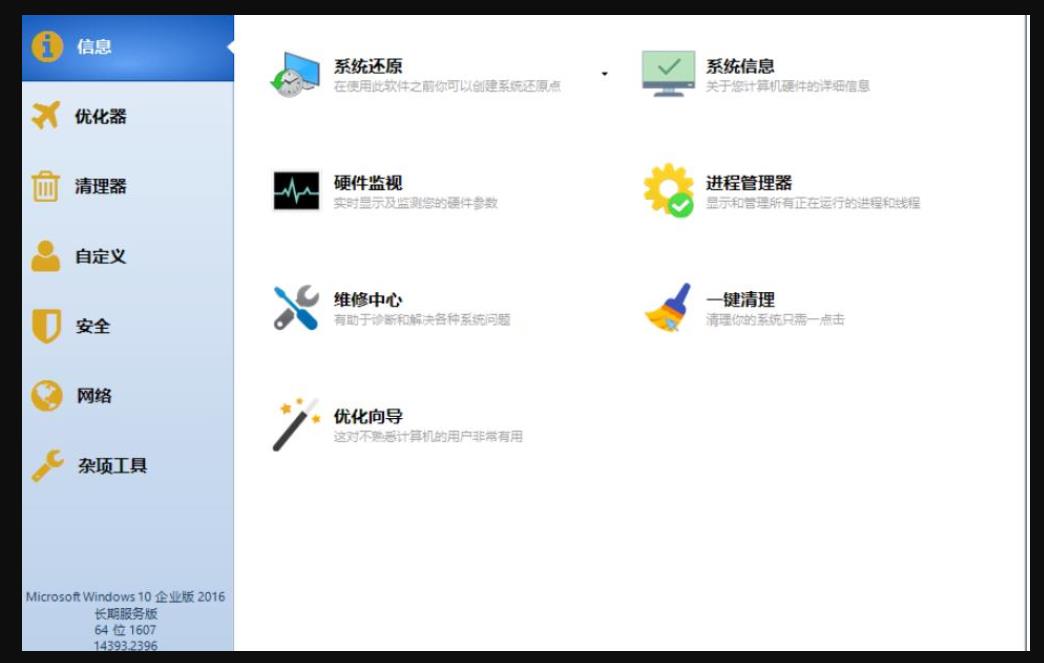
Task: Switch to the 自定义 sidebar tab
Action: tap(100, 256)
